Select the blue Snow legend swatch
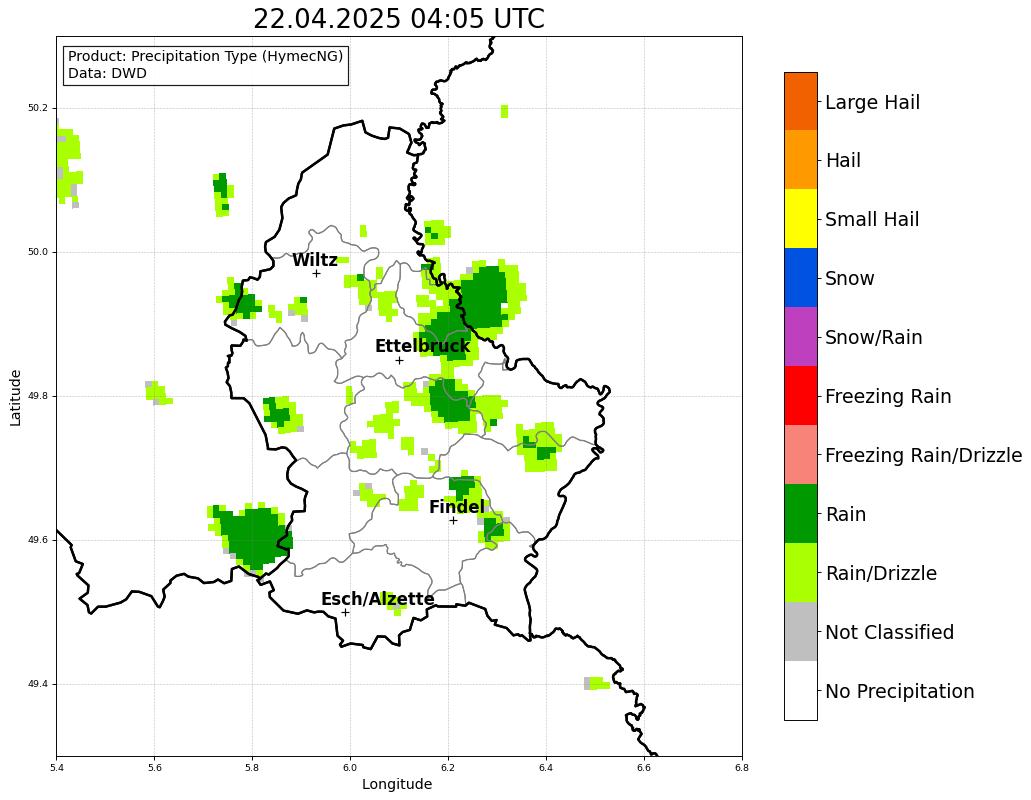 801,278
